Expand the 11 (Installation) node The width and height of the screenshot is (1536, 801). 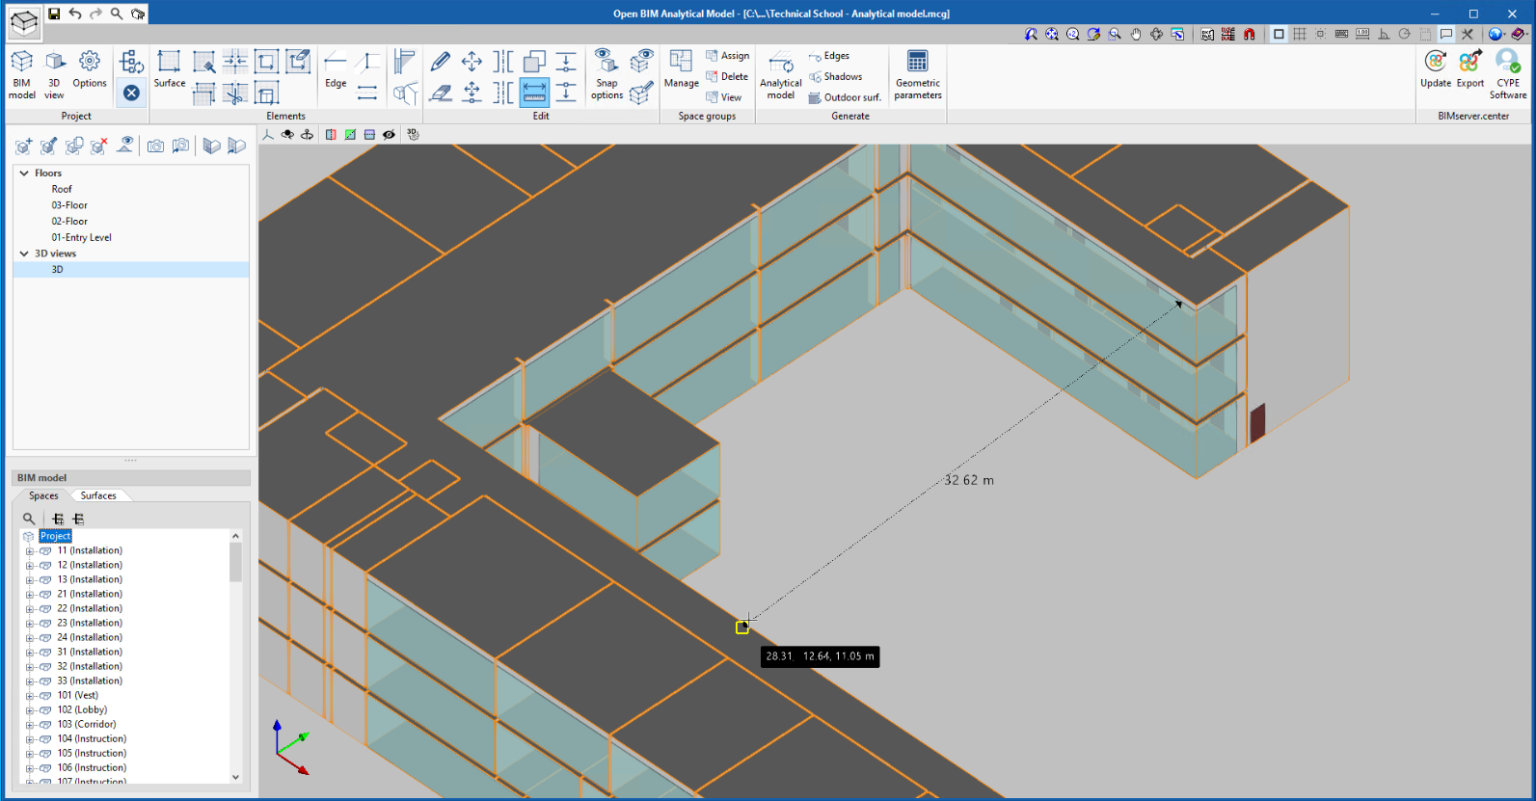(28, 550)
